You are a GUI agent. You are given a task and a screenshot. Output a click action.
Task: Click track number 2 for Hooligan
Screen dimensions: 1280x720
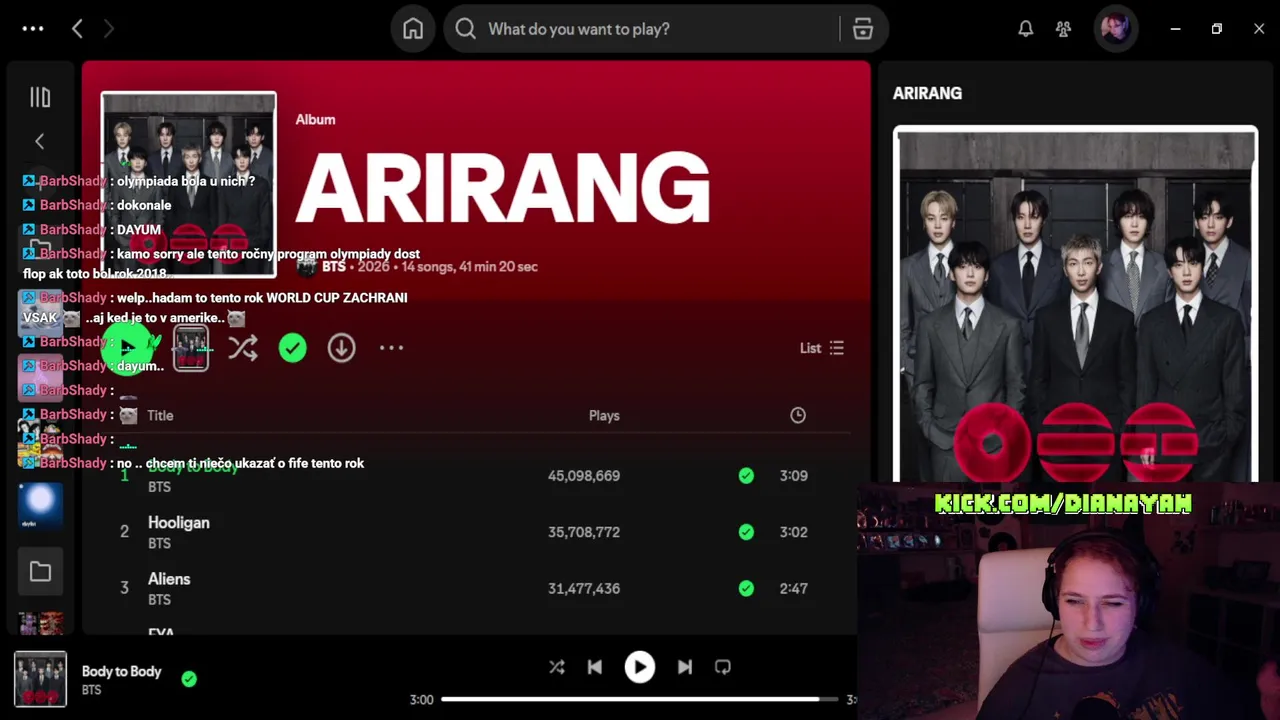point(124,532)
